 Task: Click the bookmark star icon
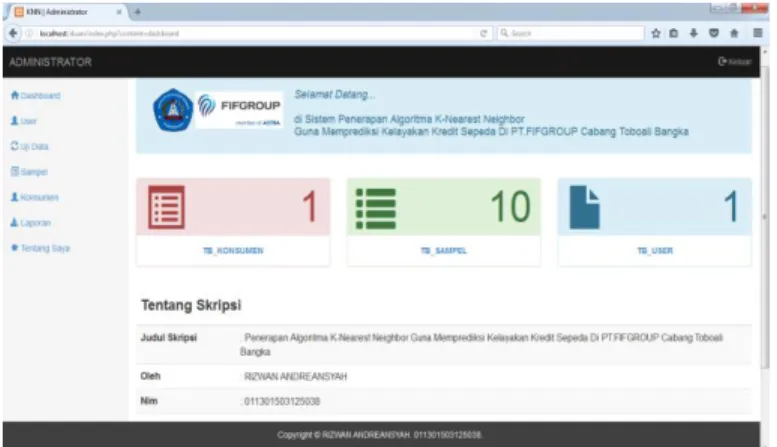(x=656, y=33)
